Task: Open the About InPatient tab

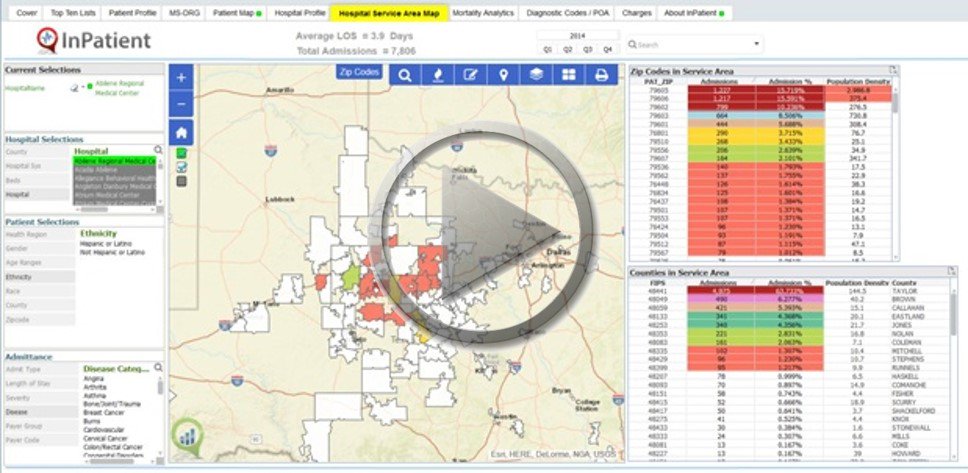Action: (x=695, y=13)
